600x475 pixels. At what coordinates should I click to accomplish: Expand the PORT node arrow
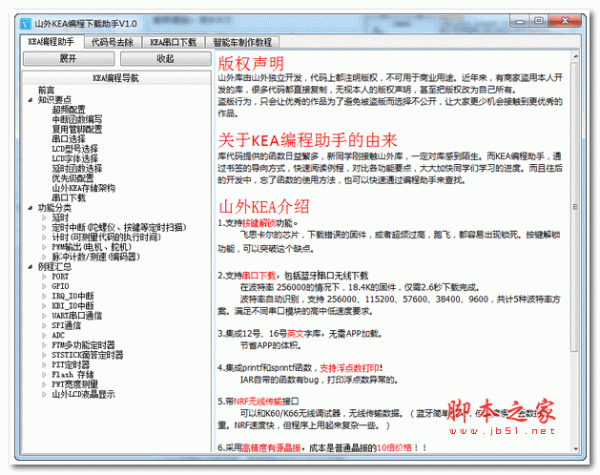(x=44, y=276)
